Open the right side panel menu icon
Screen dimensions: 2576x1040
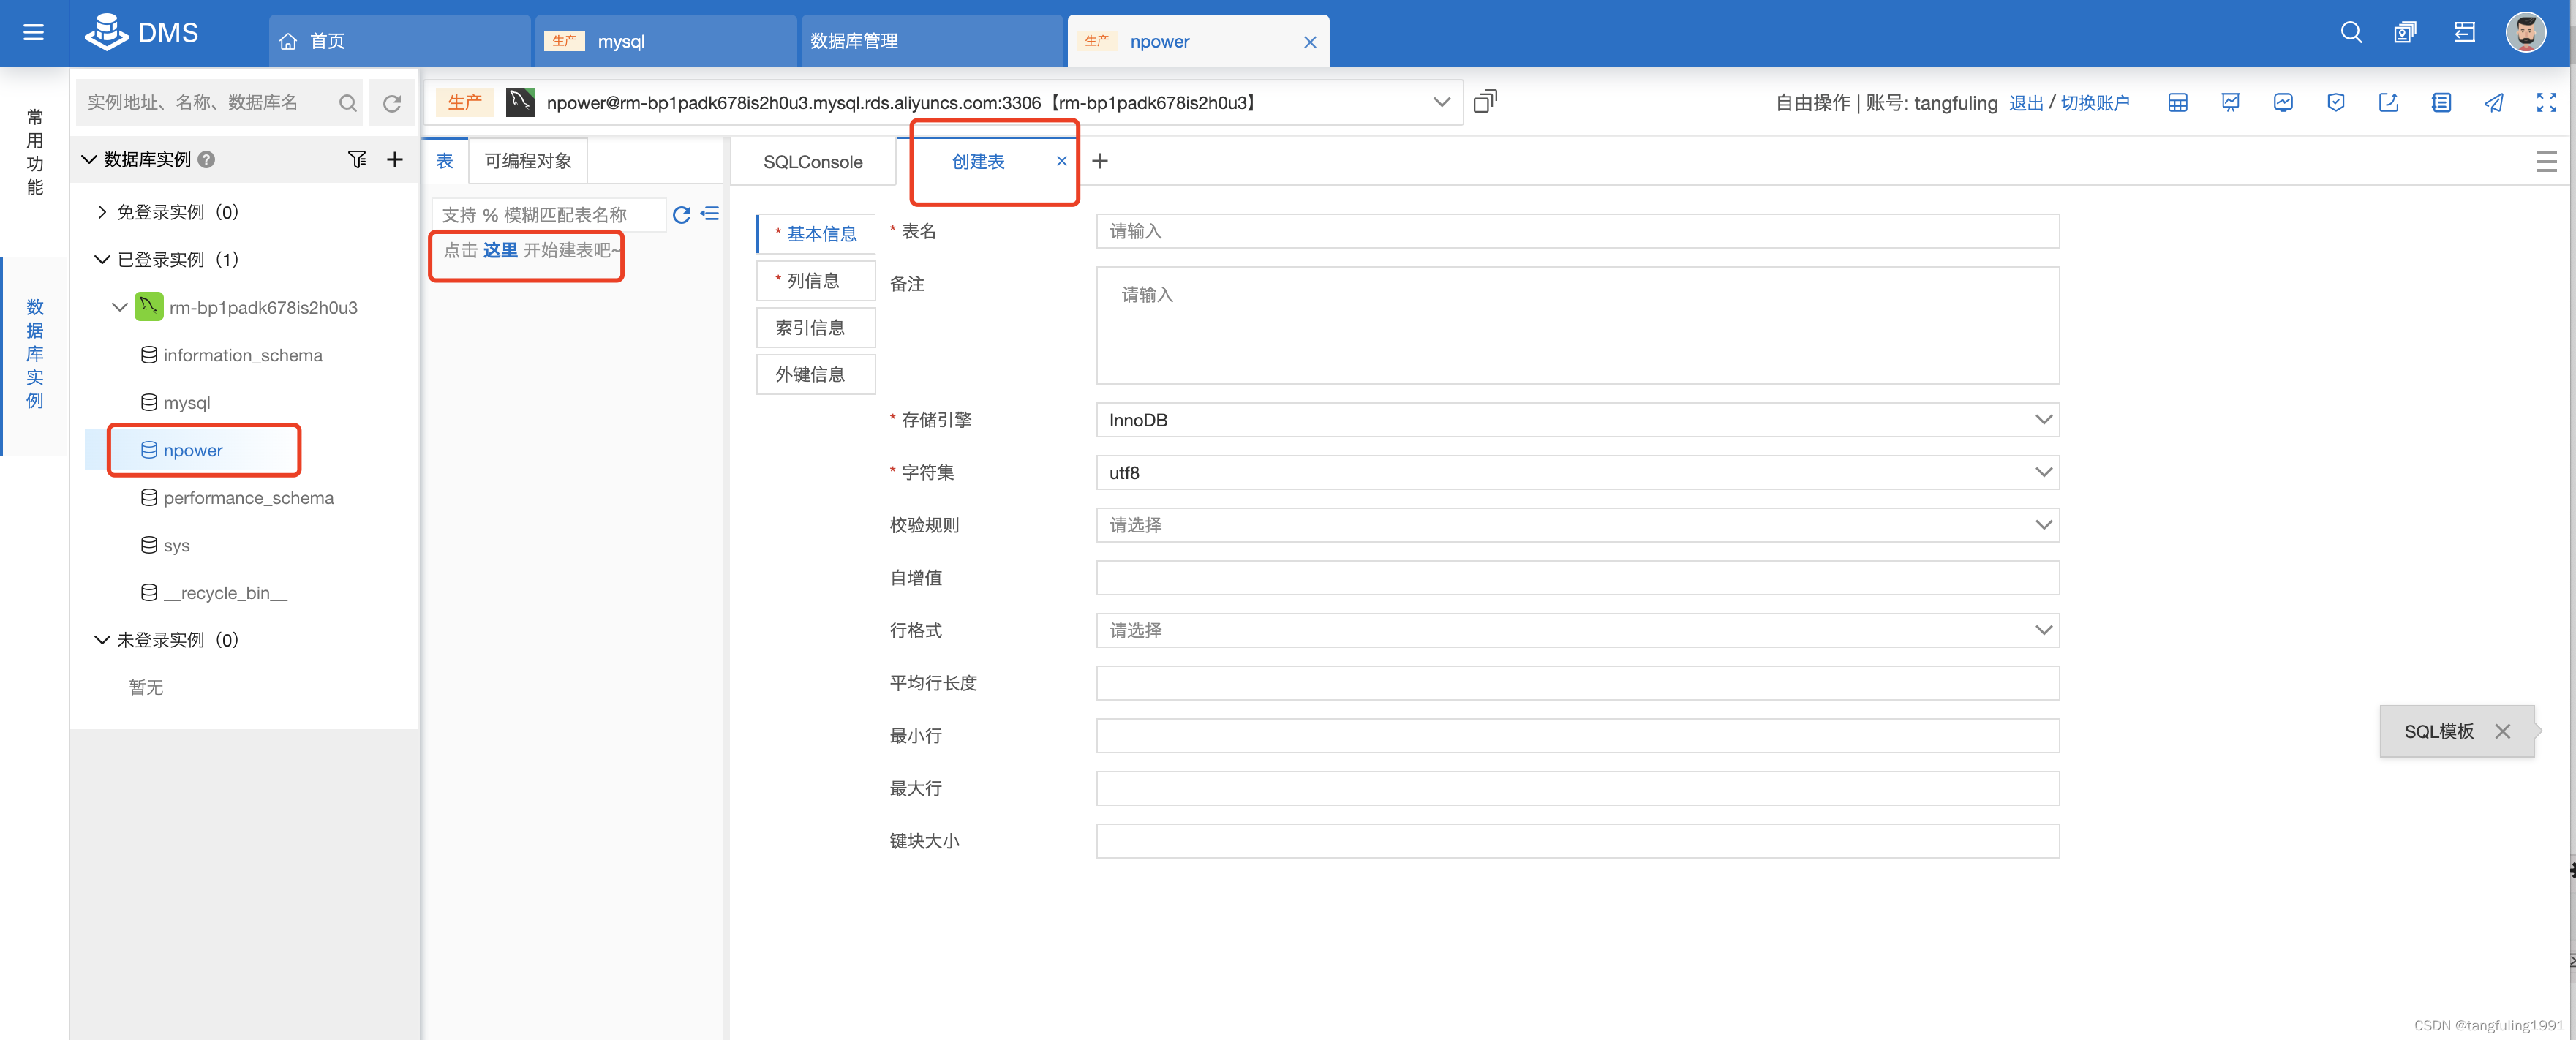2546,161
